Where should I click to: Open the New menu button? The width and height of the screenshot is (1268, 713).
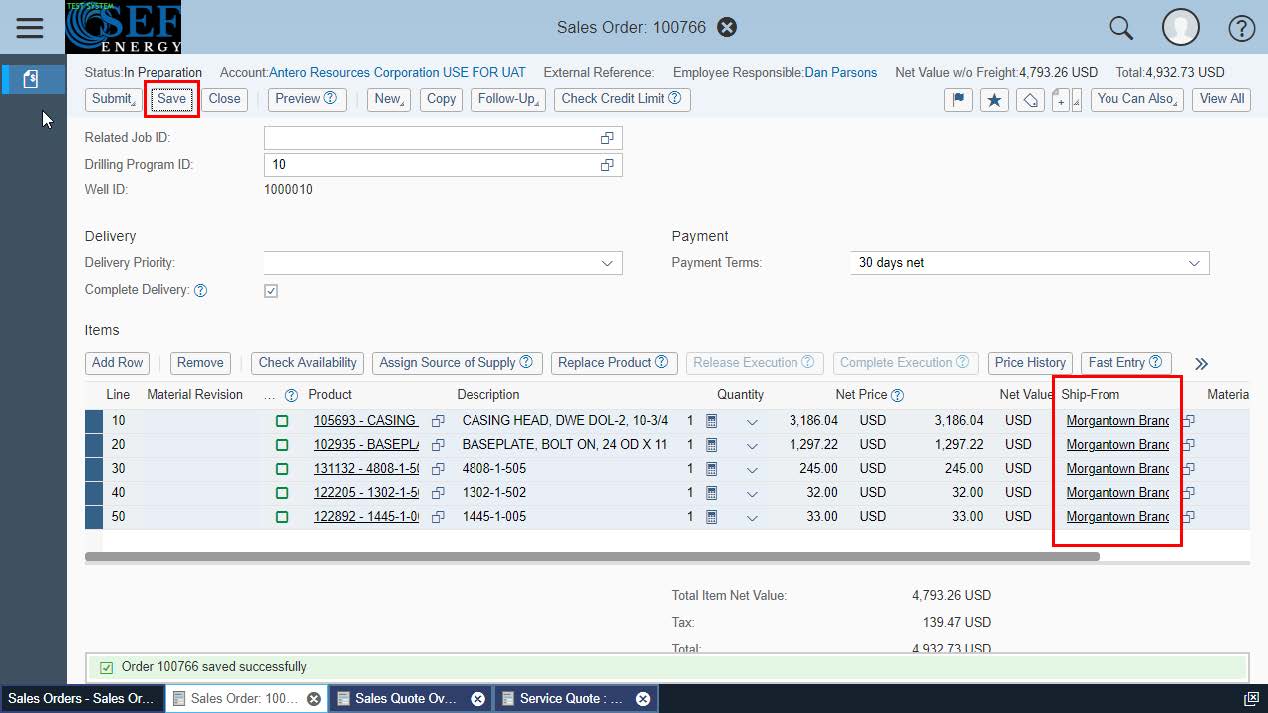[389, 99]
